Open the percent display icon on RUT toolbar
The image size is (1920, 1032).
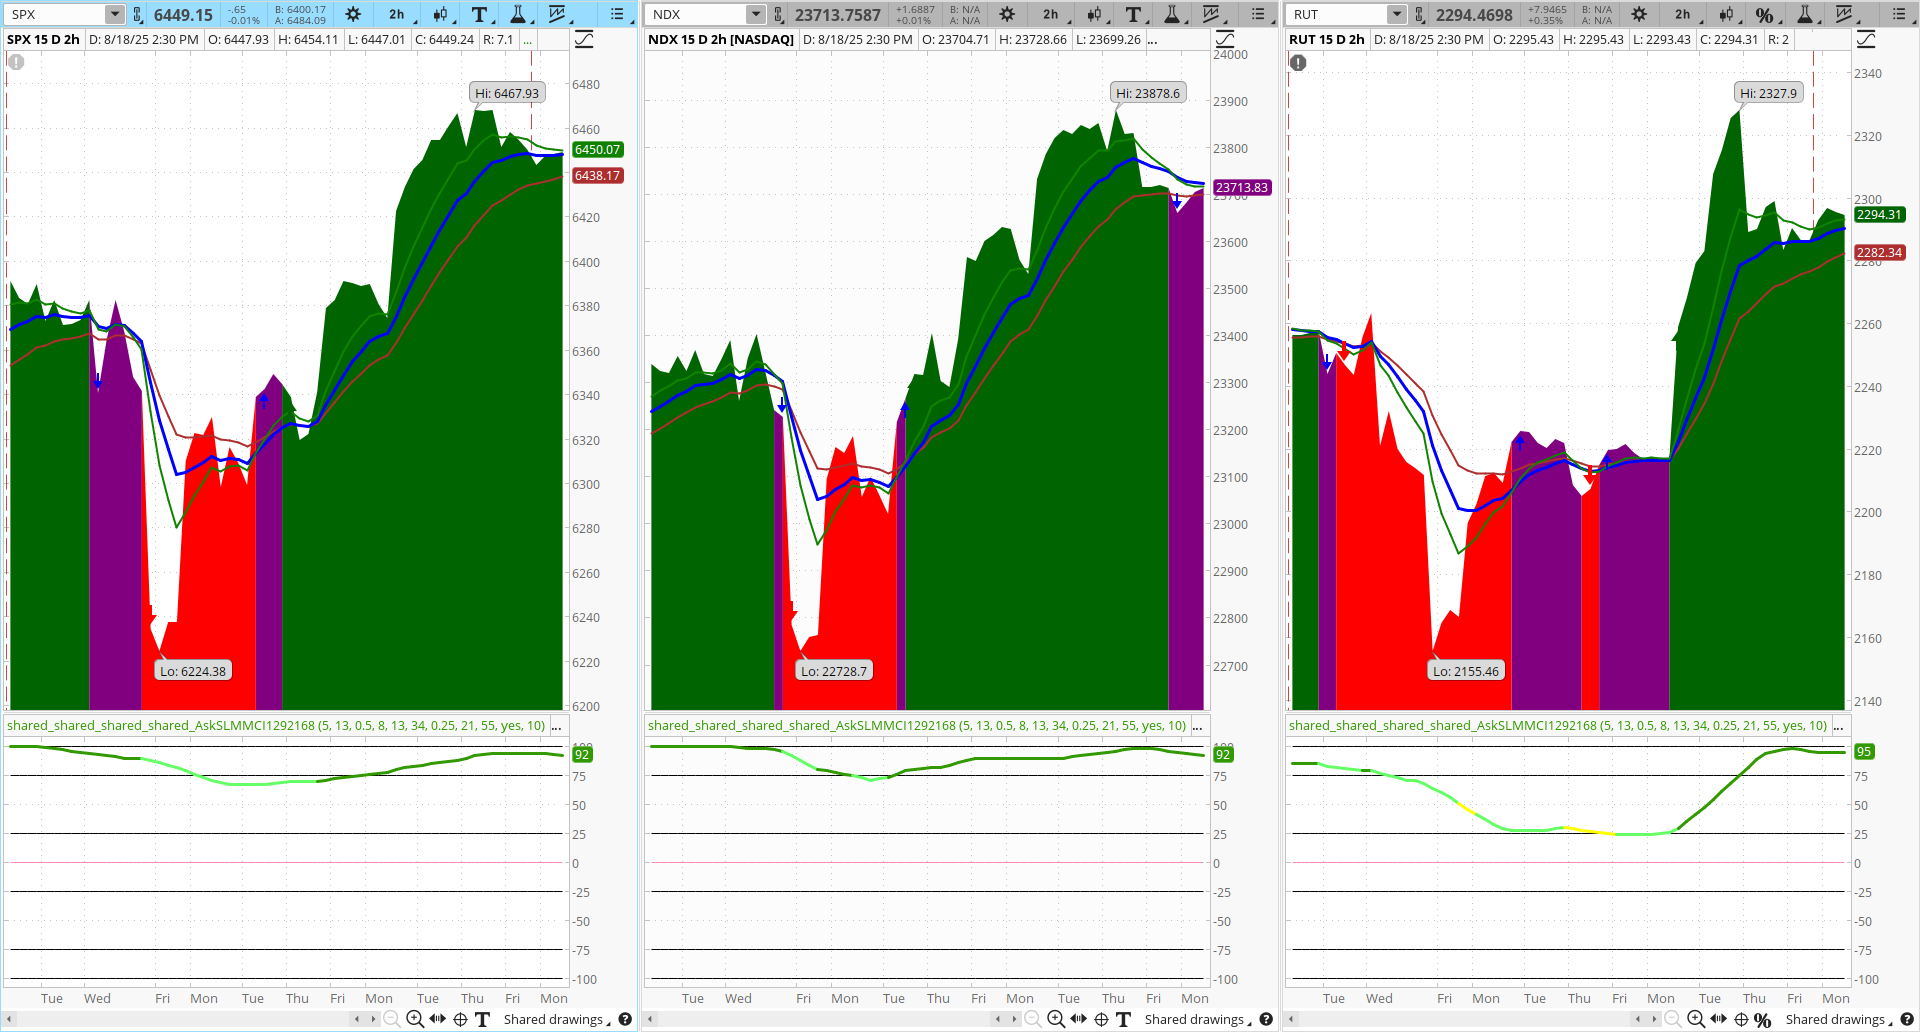pos(1765,14)
